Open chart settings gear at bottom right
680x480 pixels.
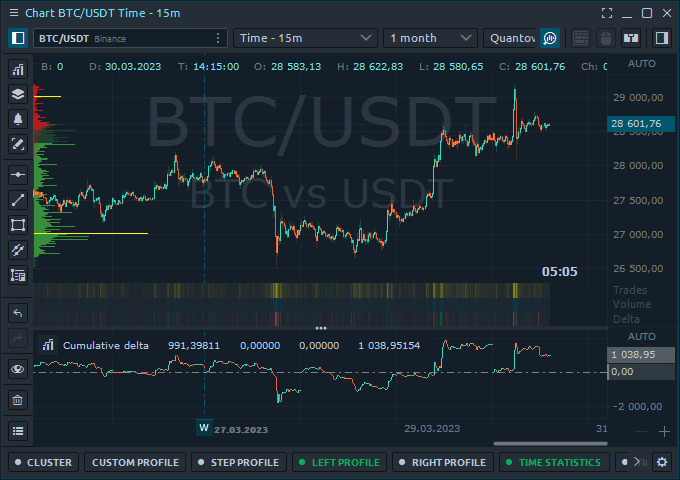[x=661, y=462]
